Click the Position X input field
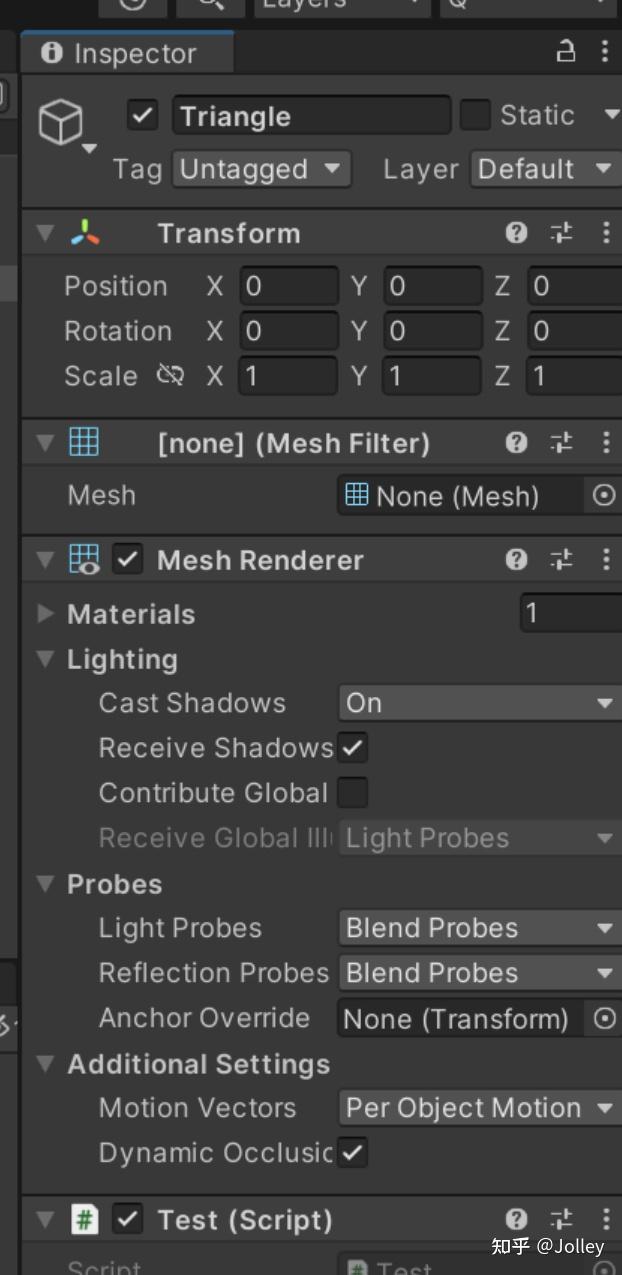Viewport: 622px width, 1275px height. (x=289, y=286)
